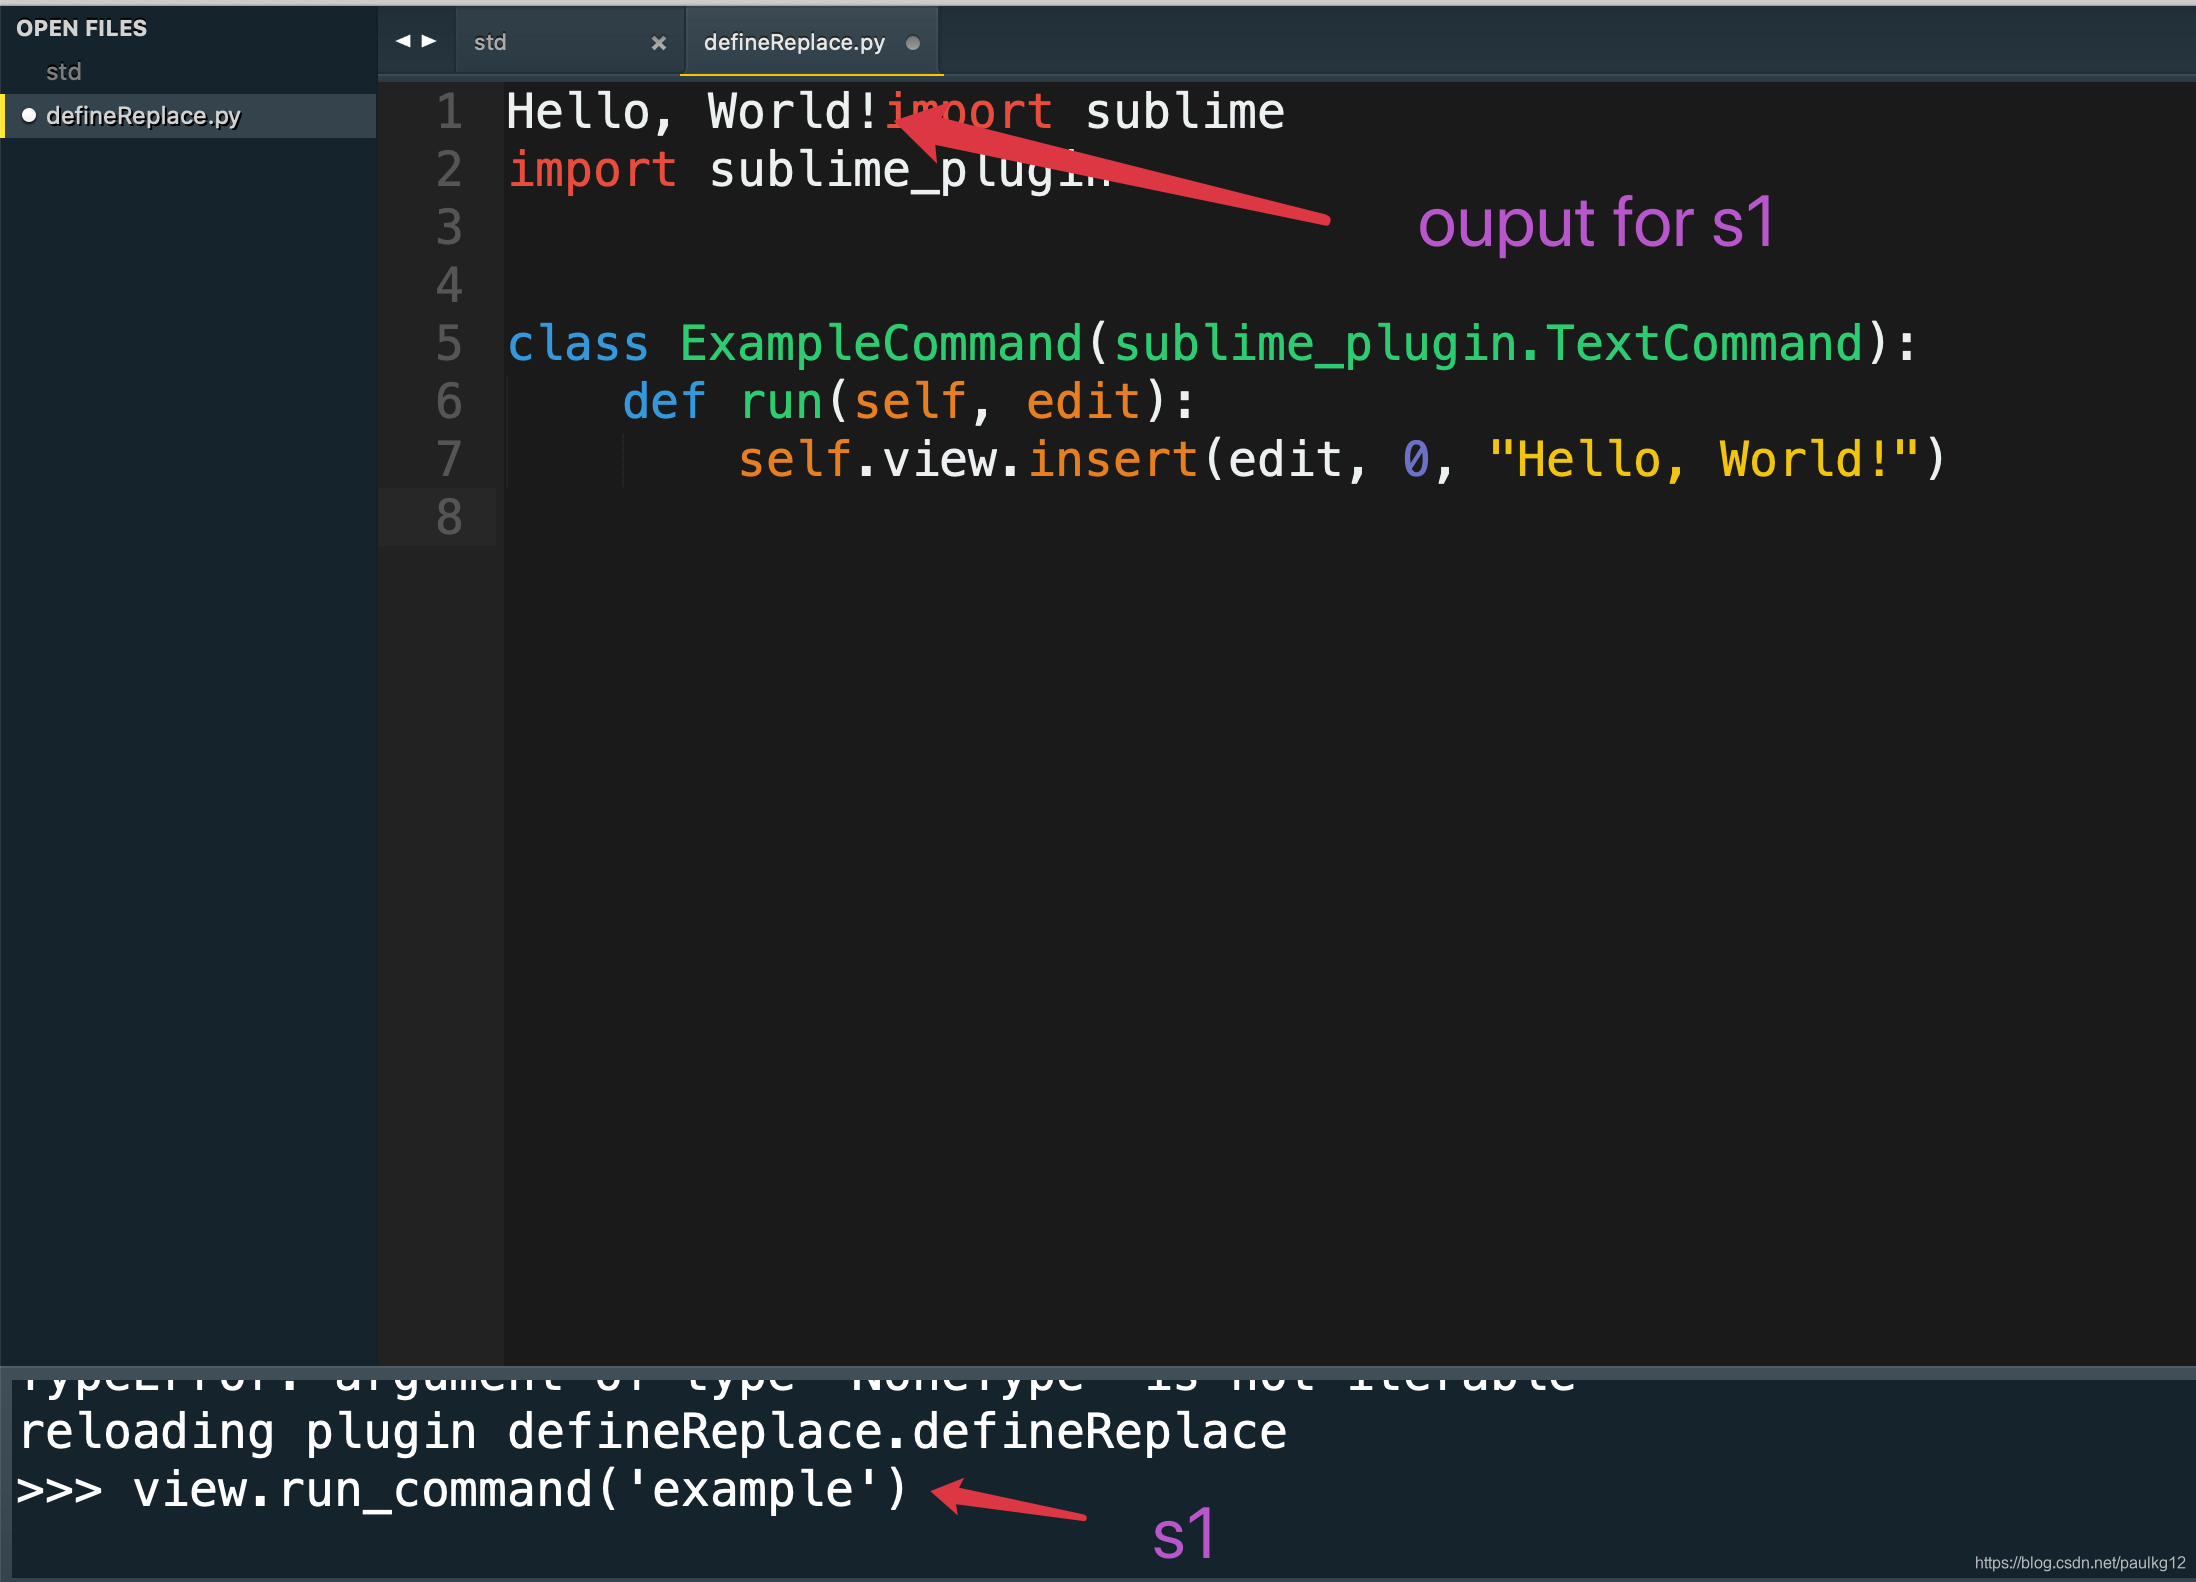Click 'self' at the start of line 7
The image size is (2196, 1582).
tap(795, 459)
